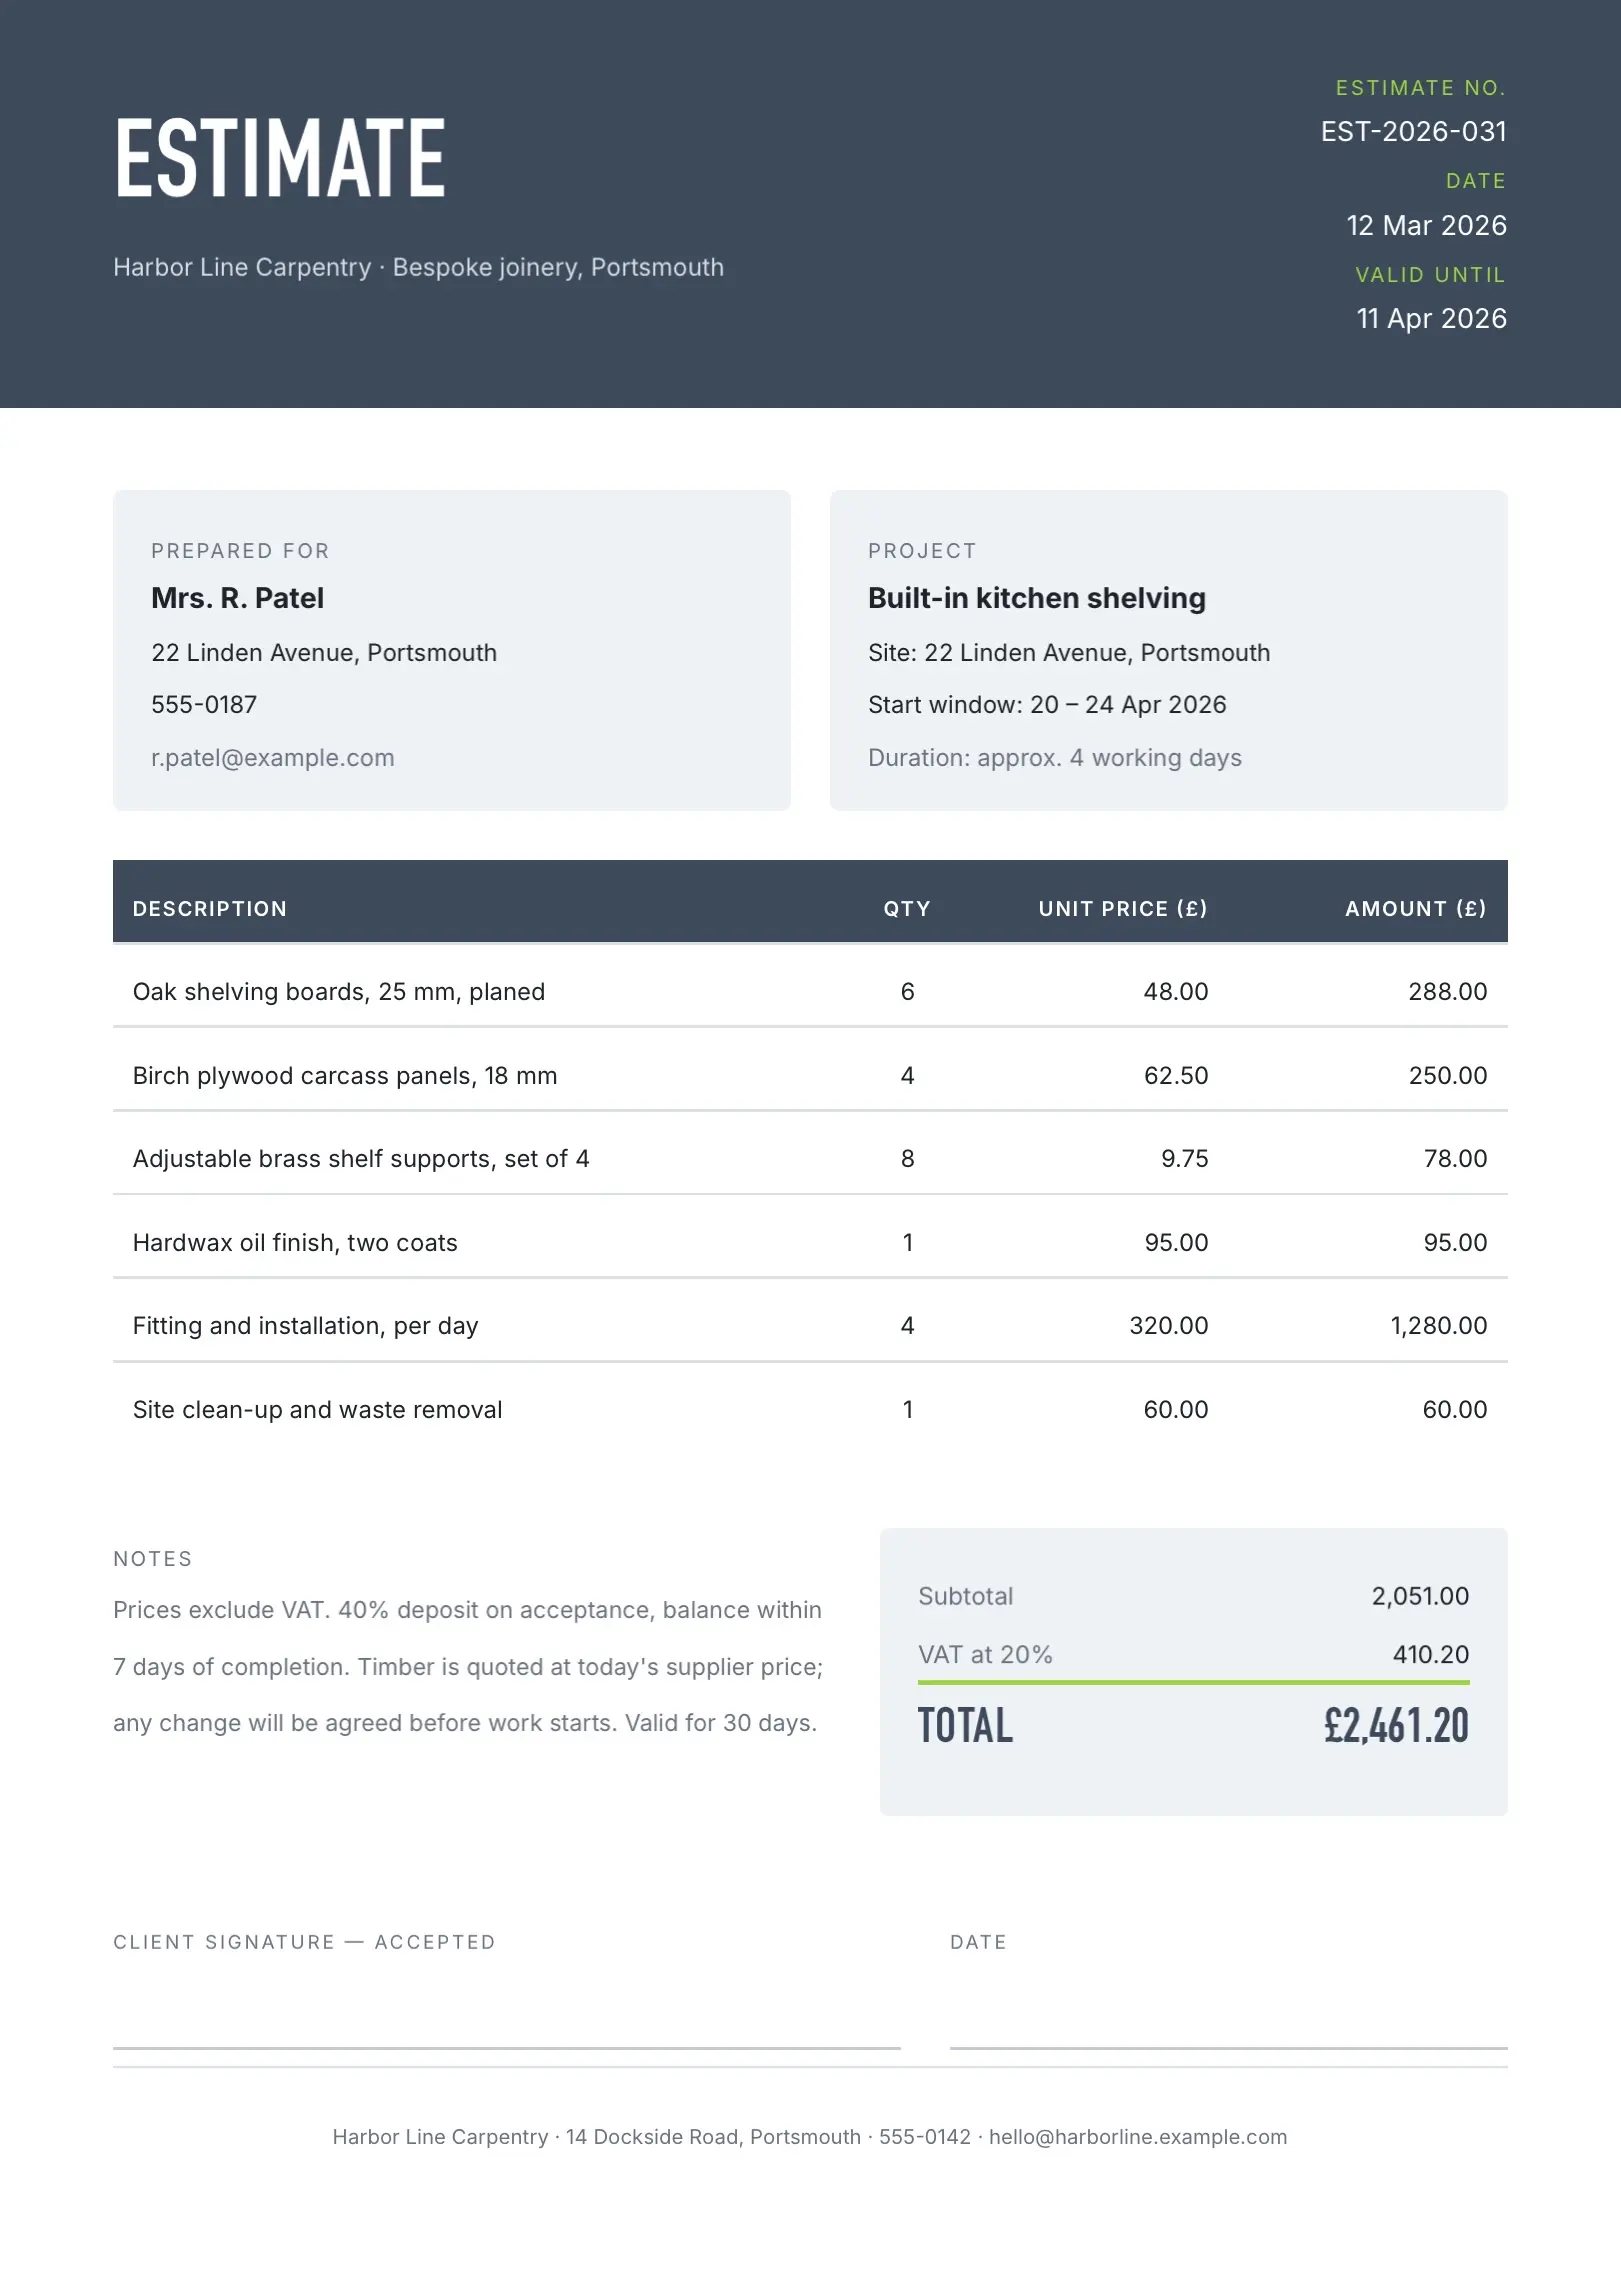The image size is (1621, 2289).
Task: Select Adjustable brass shelf supports description
Action: coord(361,1159)
